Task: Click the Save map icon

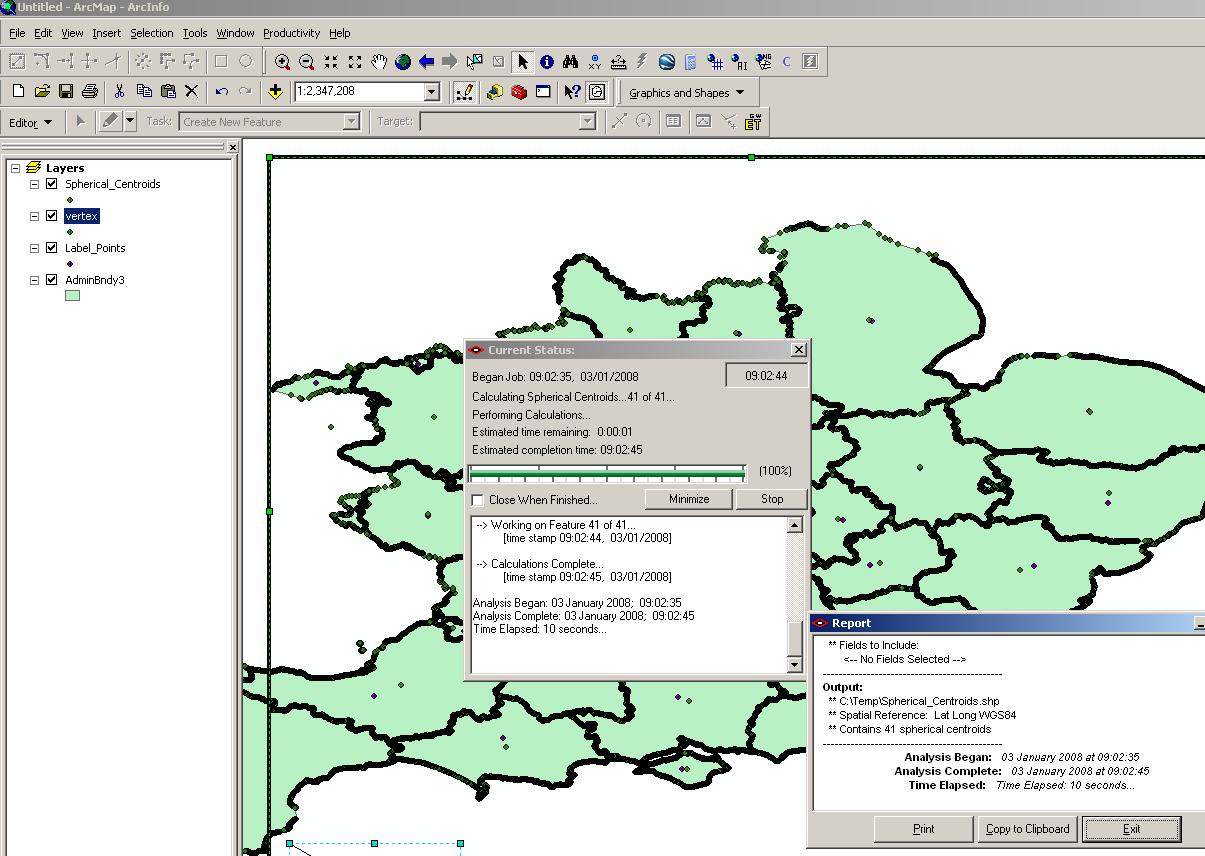Action: [x=66, y=92]
